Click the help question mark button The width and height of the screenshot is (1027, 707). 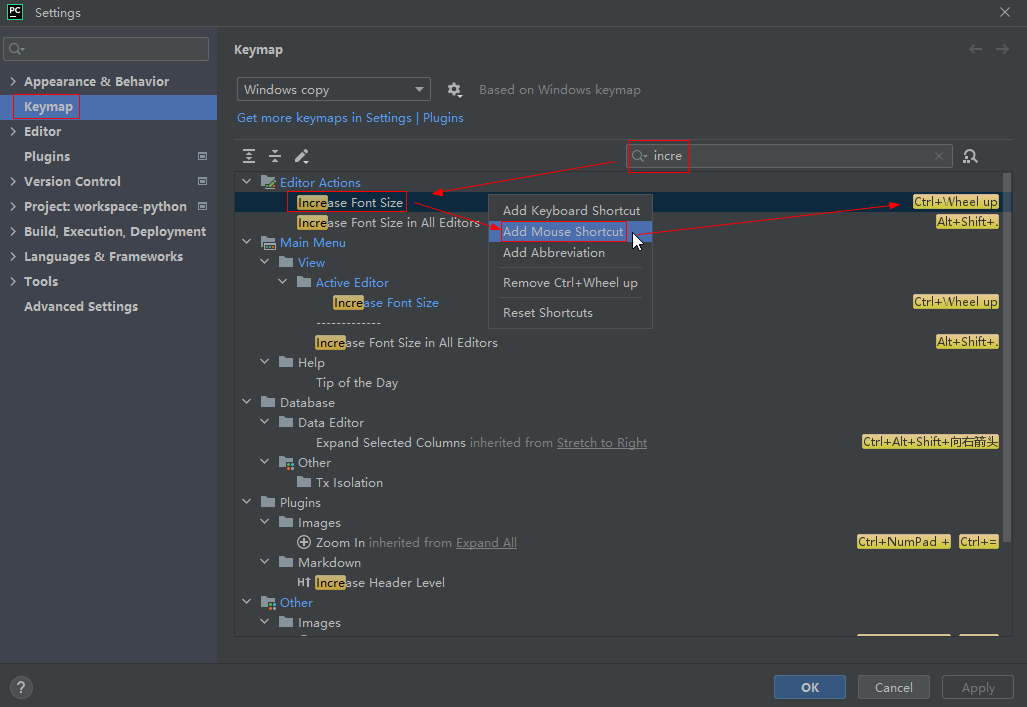click(x=21, y=687)
